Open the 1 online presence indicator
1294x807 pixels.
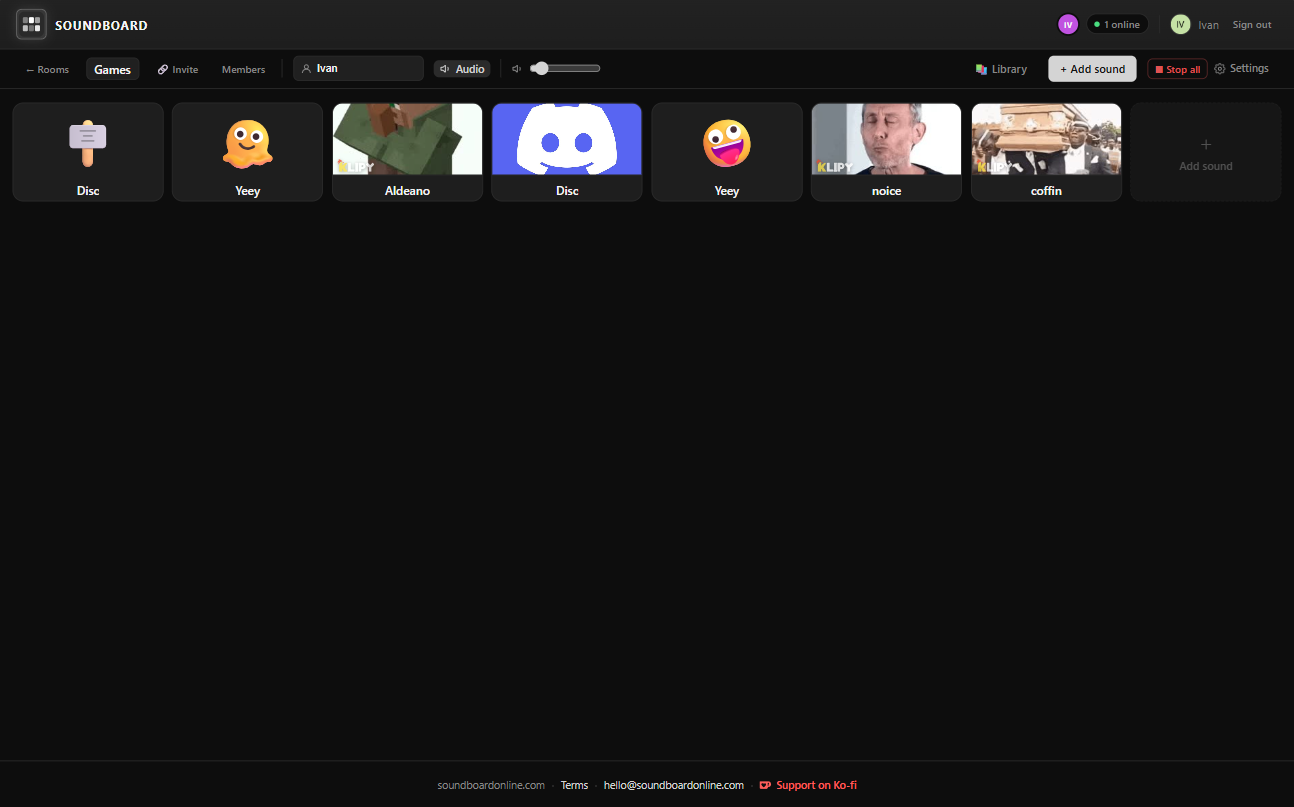click(1117, 23)
